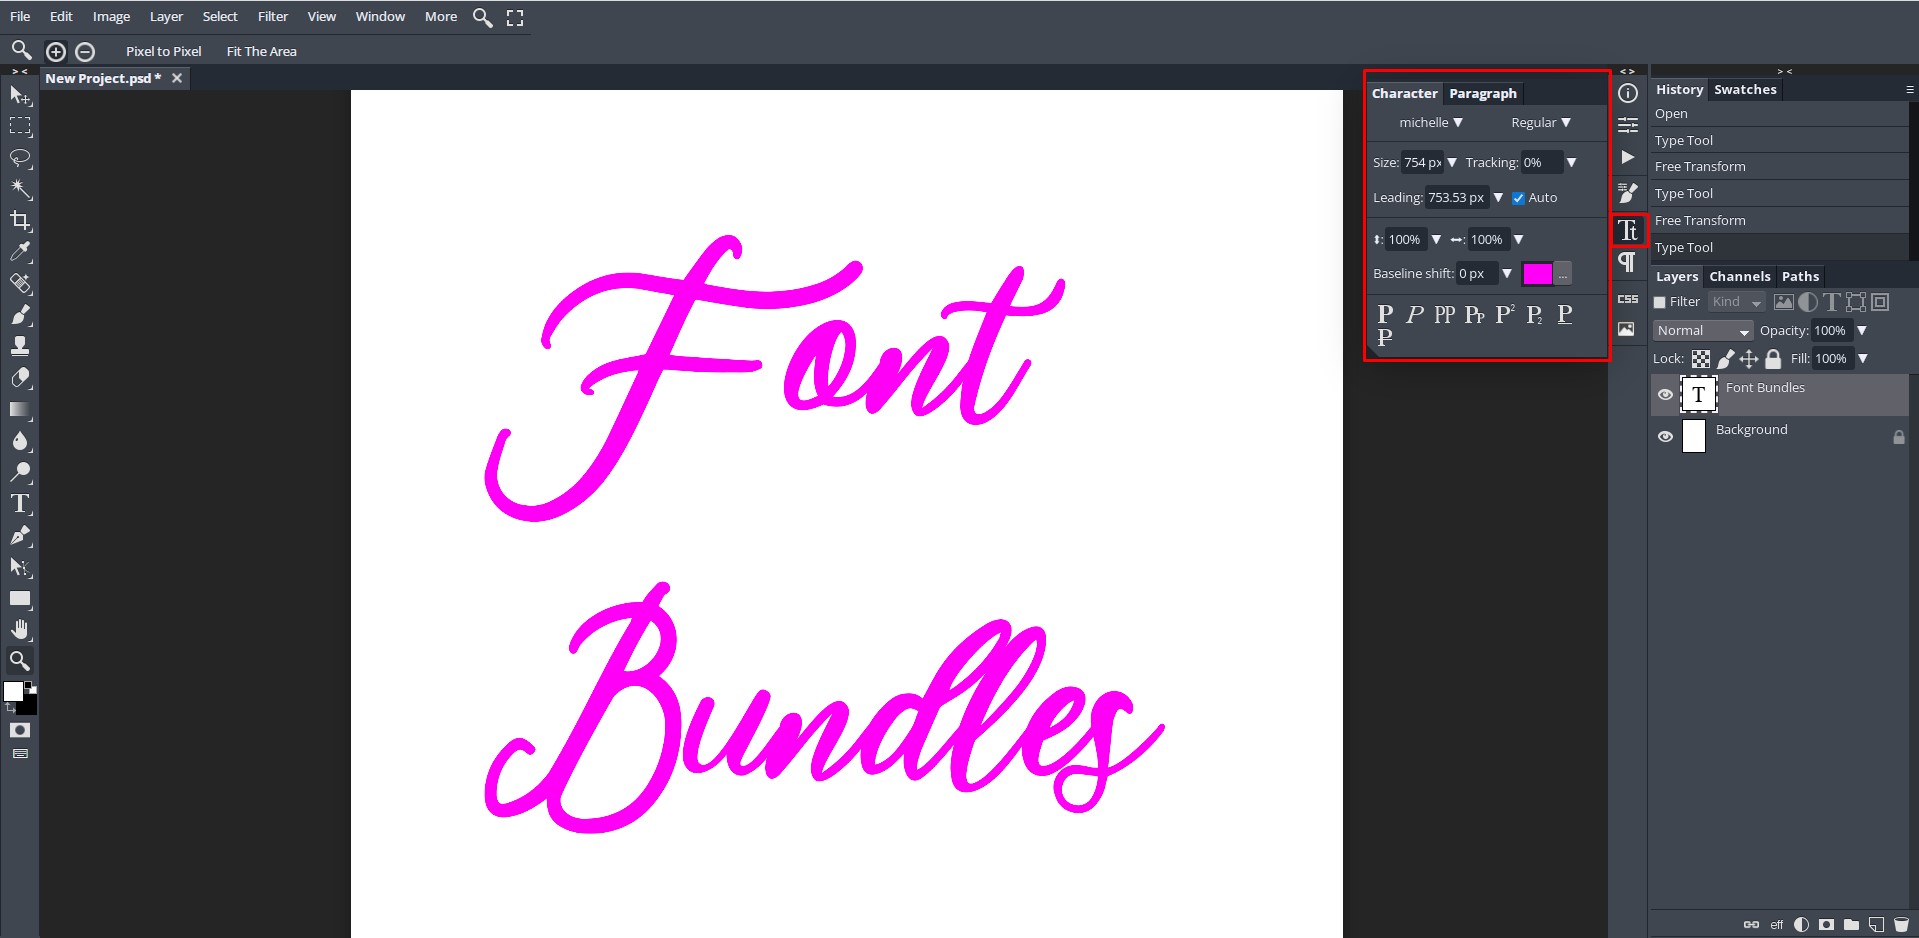Open the Brush settings panel icon
The width and height of the screenshot is (1919, 938).
[x=1628, y=192]
